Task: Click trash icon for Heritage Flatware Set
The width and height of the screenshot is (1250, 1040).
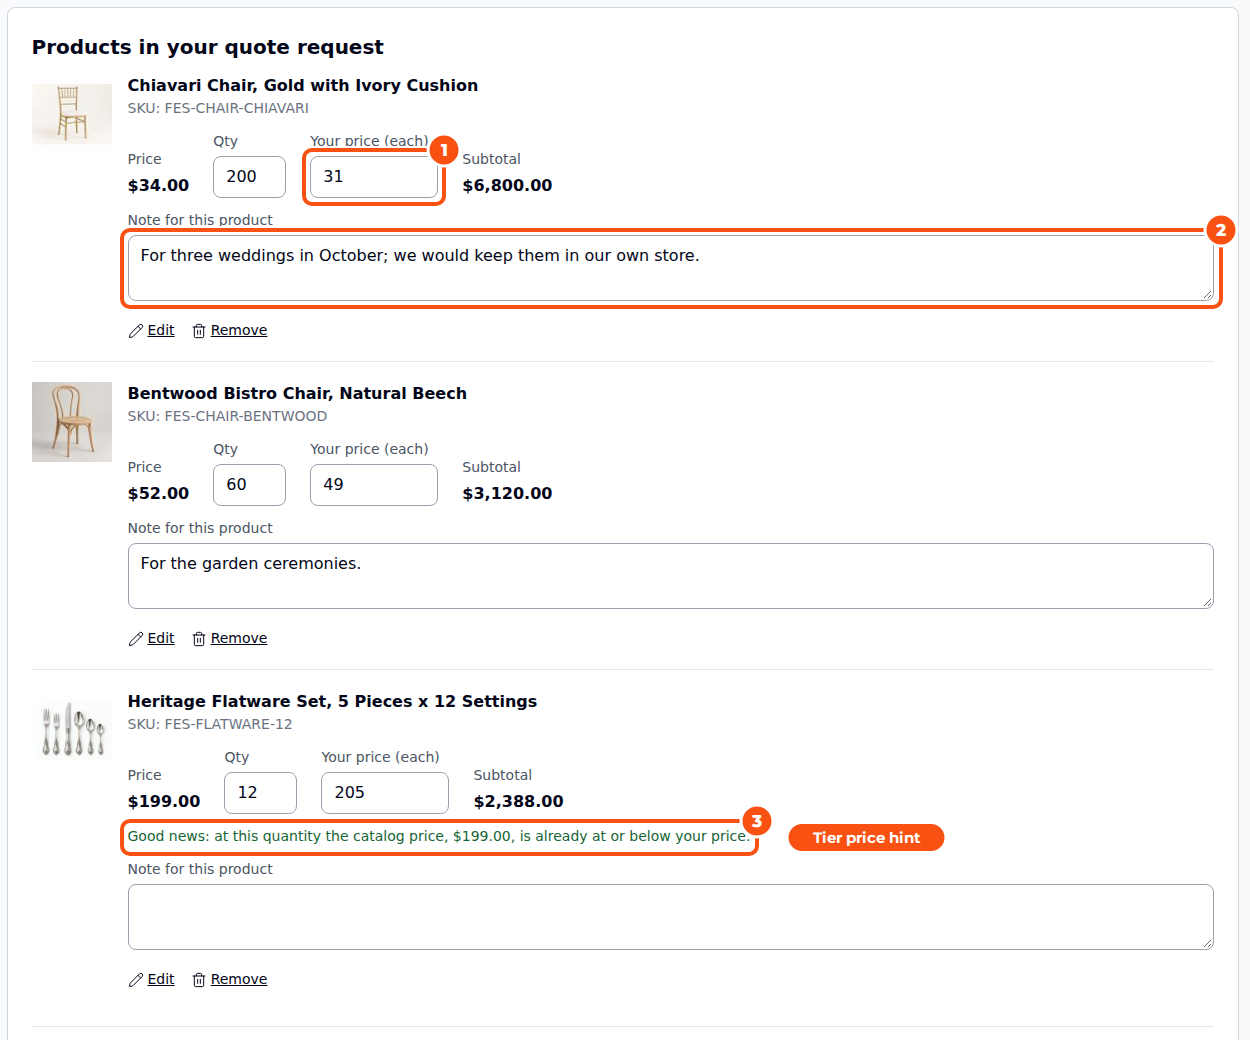Action: click(x=199, y=980)
